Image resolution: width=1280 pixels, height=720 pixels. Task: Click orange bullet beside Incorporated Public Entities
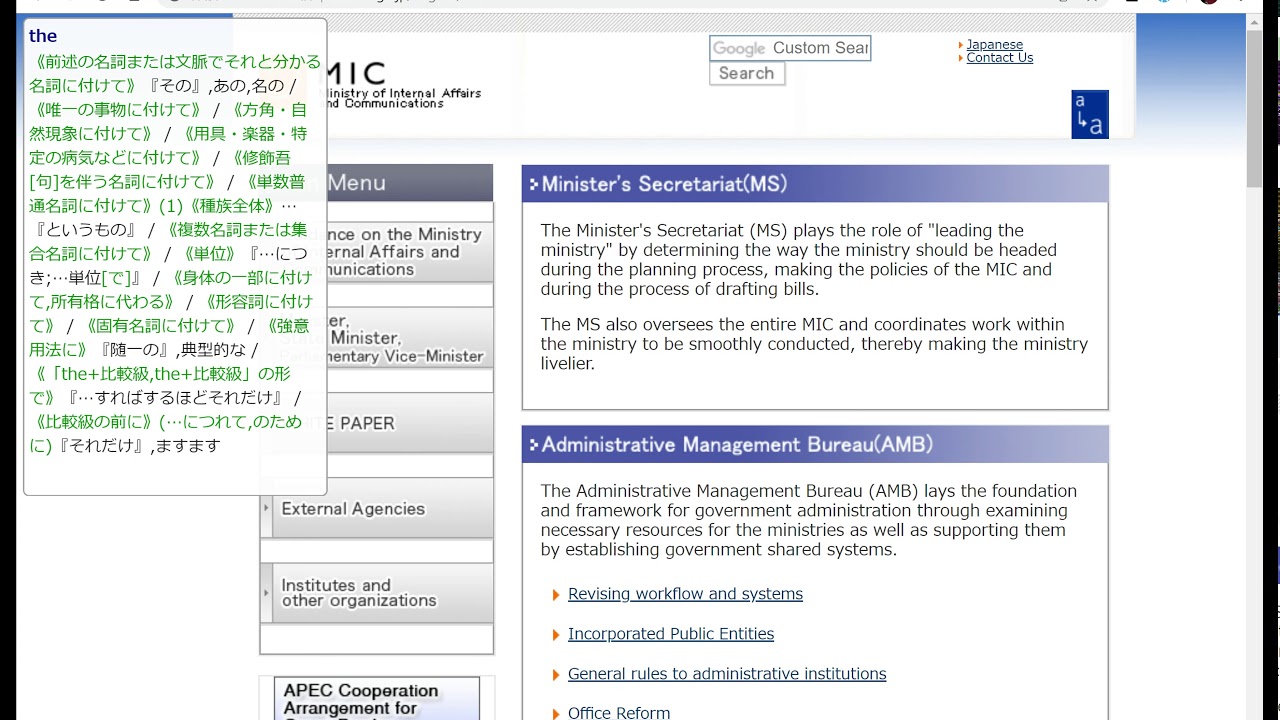(556, 635)
